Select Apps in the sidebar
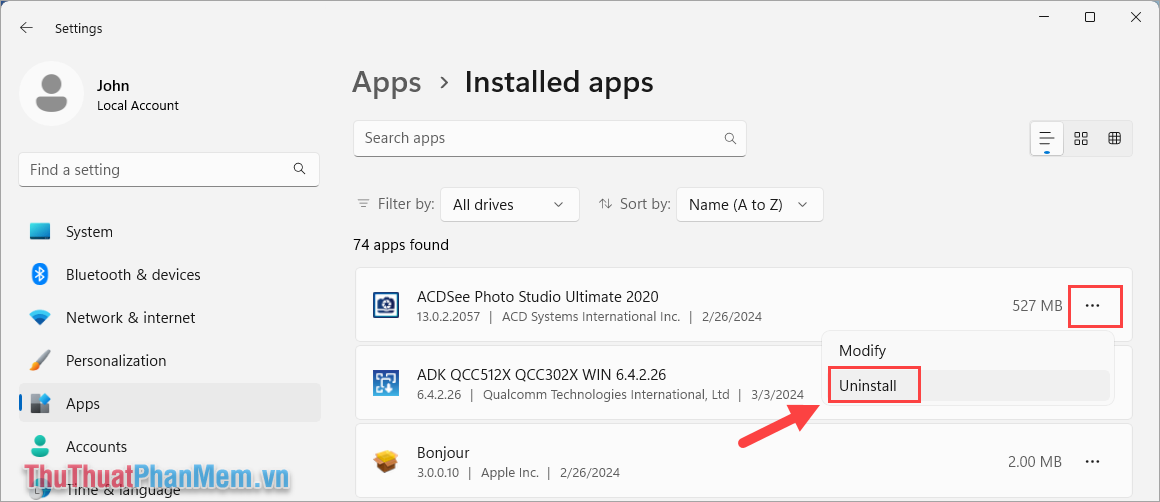 [x=170, y=404]
